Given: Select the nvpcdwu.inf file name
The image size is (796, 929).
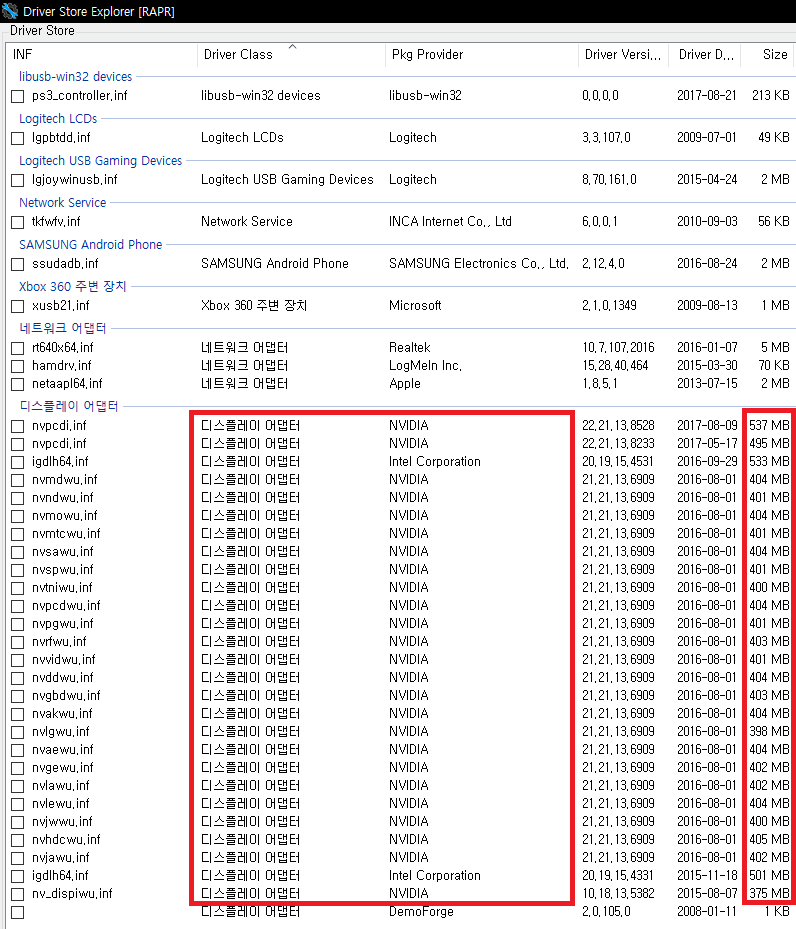Looking at the screenshot, I should pos(66,606).
